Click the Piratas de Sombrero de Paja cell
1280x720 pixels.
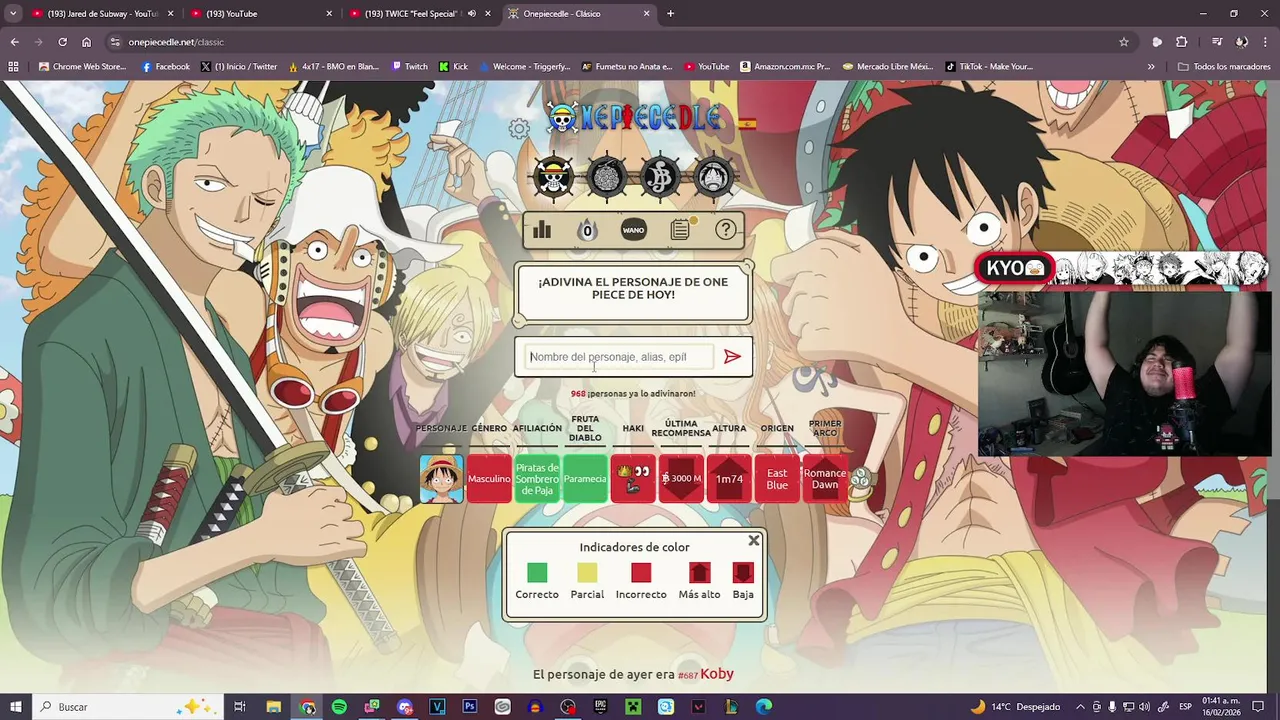(537, 479)
